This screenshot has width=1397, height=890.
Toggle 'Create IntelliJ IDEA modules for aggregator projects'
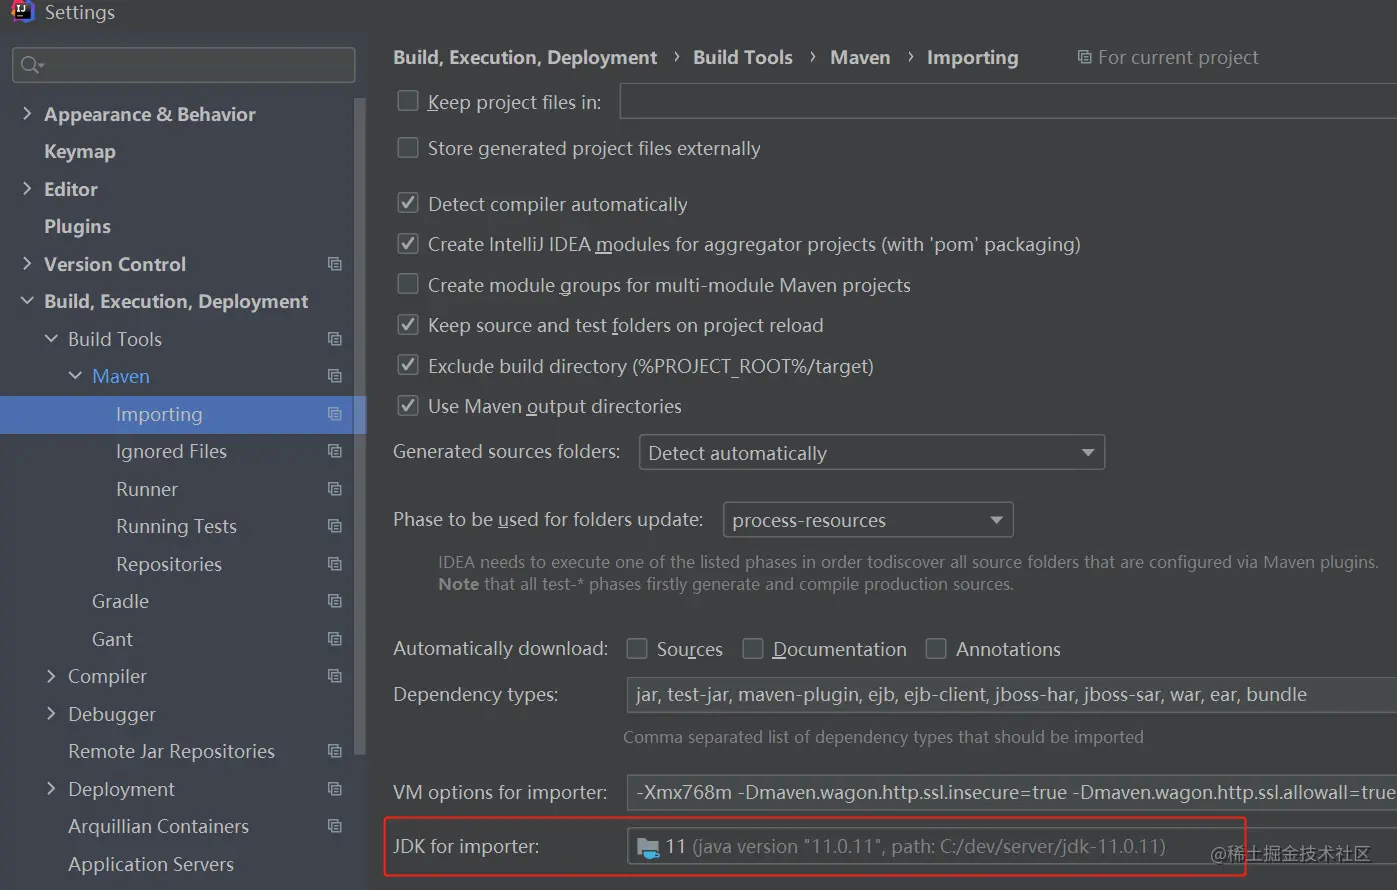(408, 244)
